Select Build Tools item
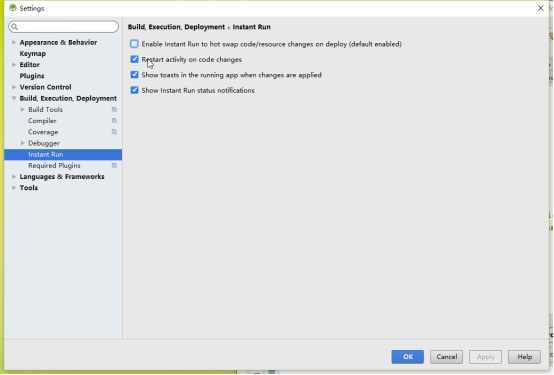The width and height of the screenshot is (554, 375). point(45,110)
